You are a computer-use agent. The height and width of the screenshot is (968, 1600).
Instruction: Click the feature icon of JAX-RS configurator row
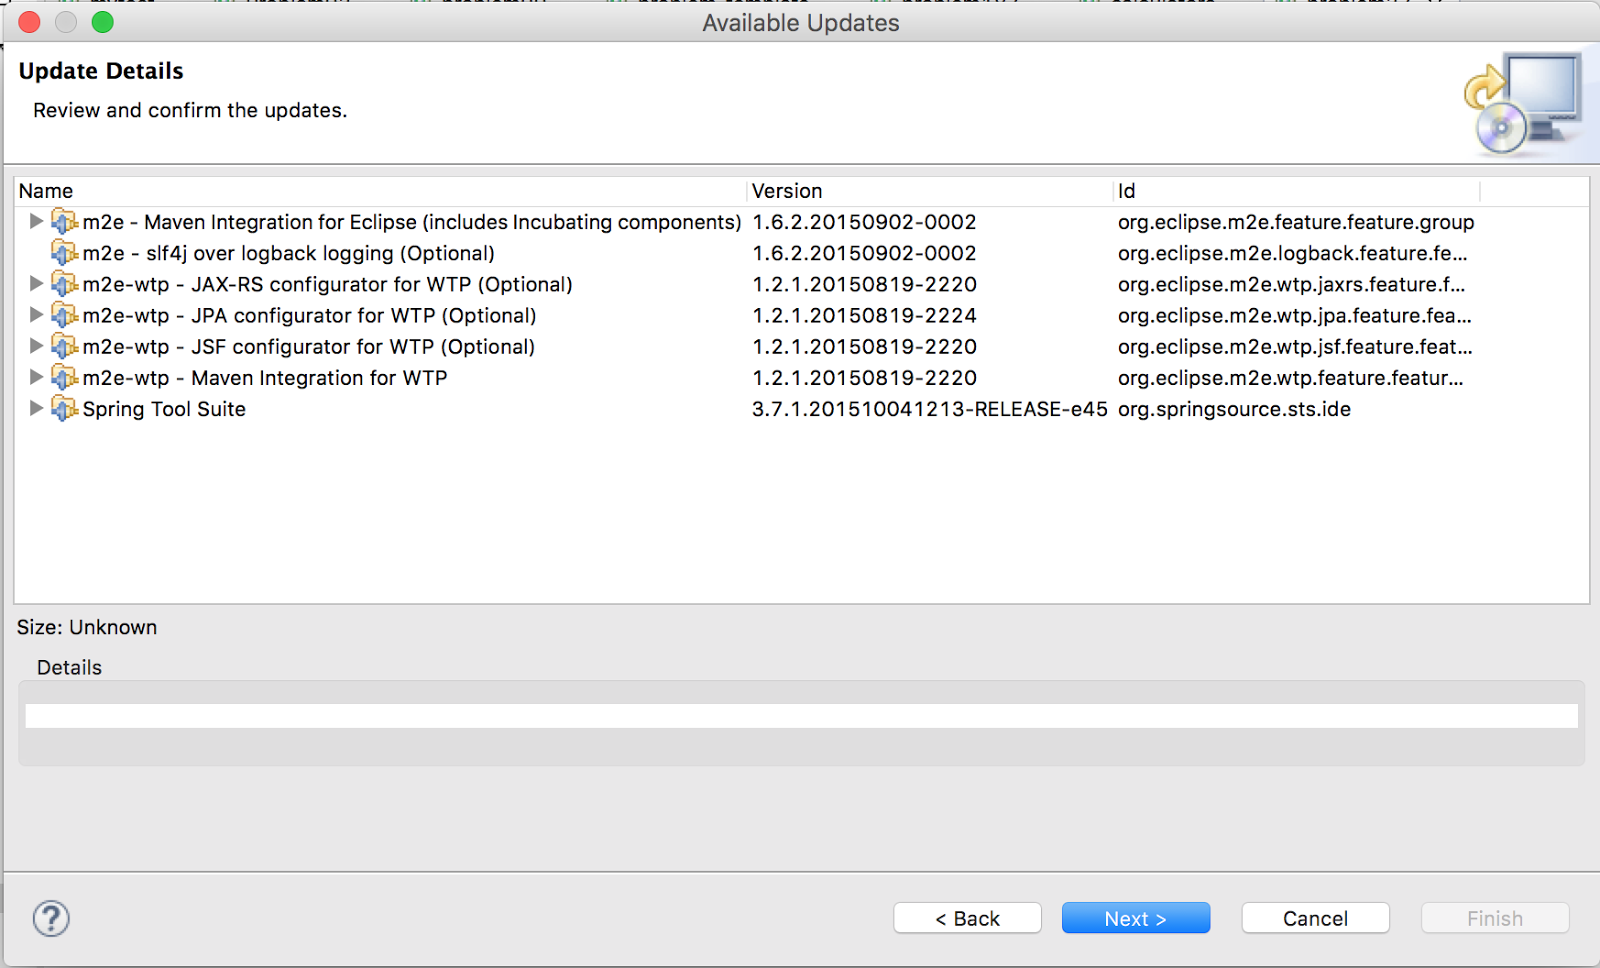tap(65, 284)
